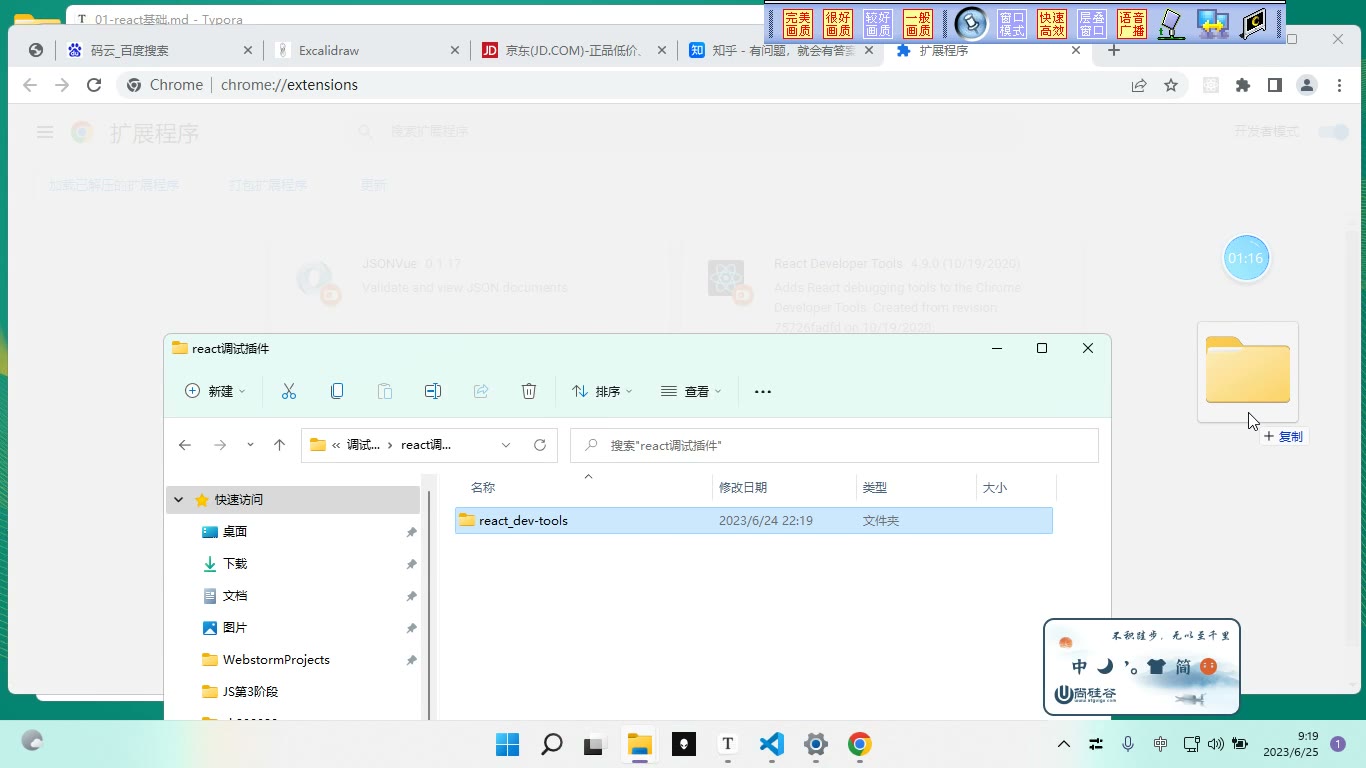Viewport: 1366px width, 768px height.
Task: Open the 新建 dropdown in Explorer
Action: tap(215, 391)
